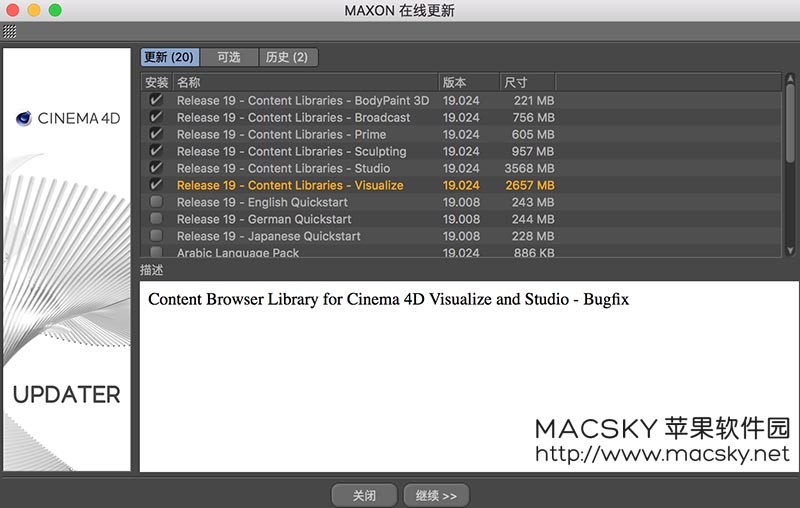The image size is (800, 508).
Task: Open the 历史 (2) tab
Action: click(x=288, y=57)
